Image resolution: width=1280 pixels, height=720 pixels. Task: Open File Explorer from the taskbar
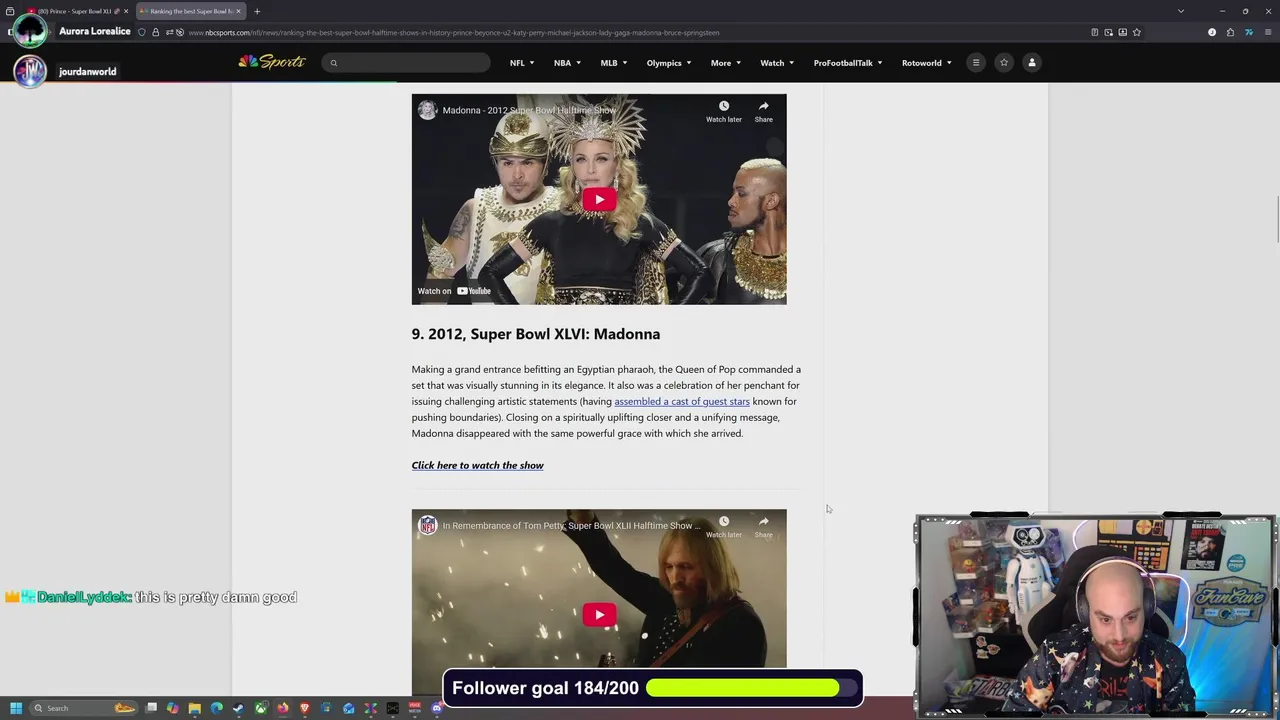click(x=194, y=708)
